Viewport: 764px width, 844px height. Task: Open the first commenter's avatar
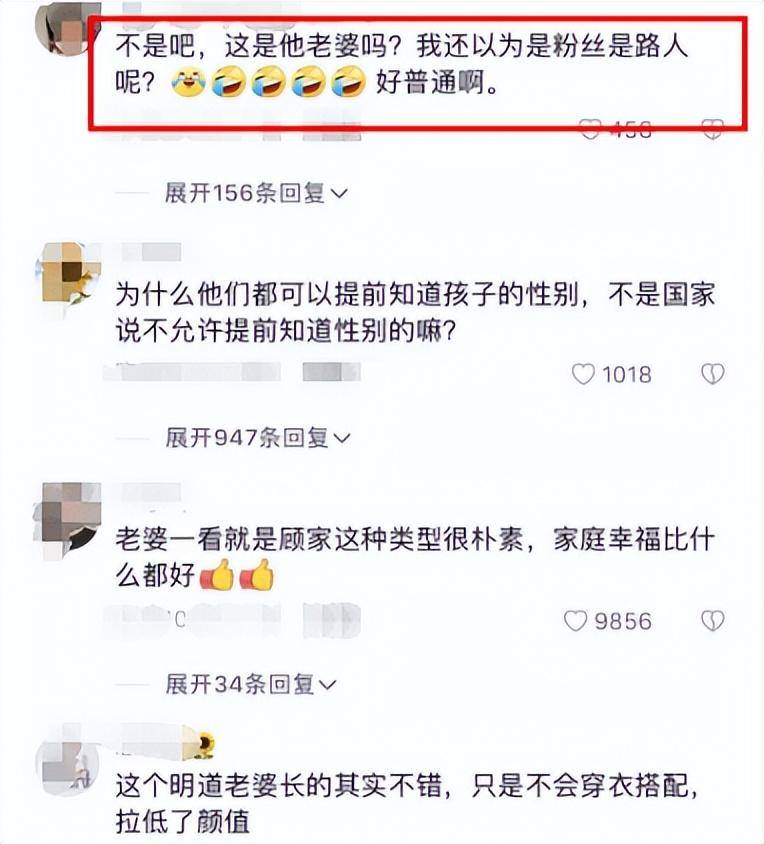(x=68, y=27)
